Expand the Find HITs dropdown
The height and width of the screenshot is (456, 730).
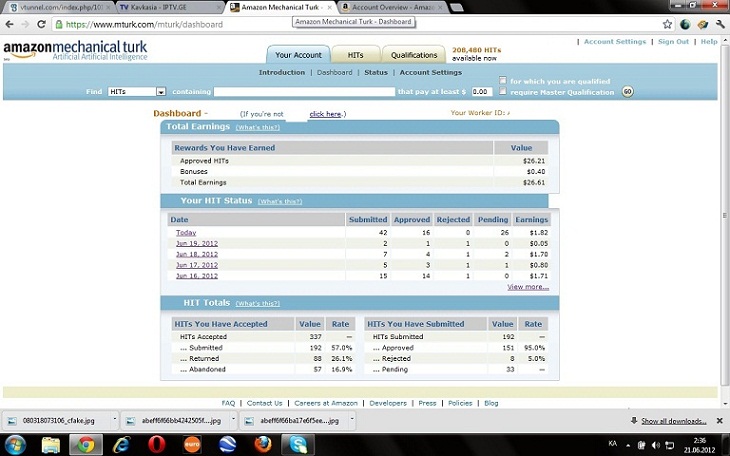click(160, 92)
